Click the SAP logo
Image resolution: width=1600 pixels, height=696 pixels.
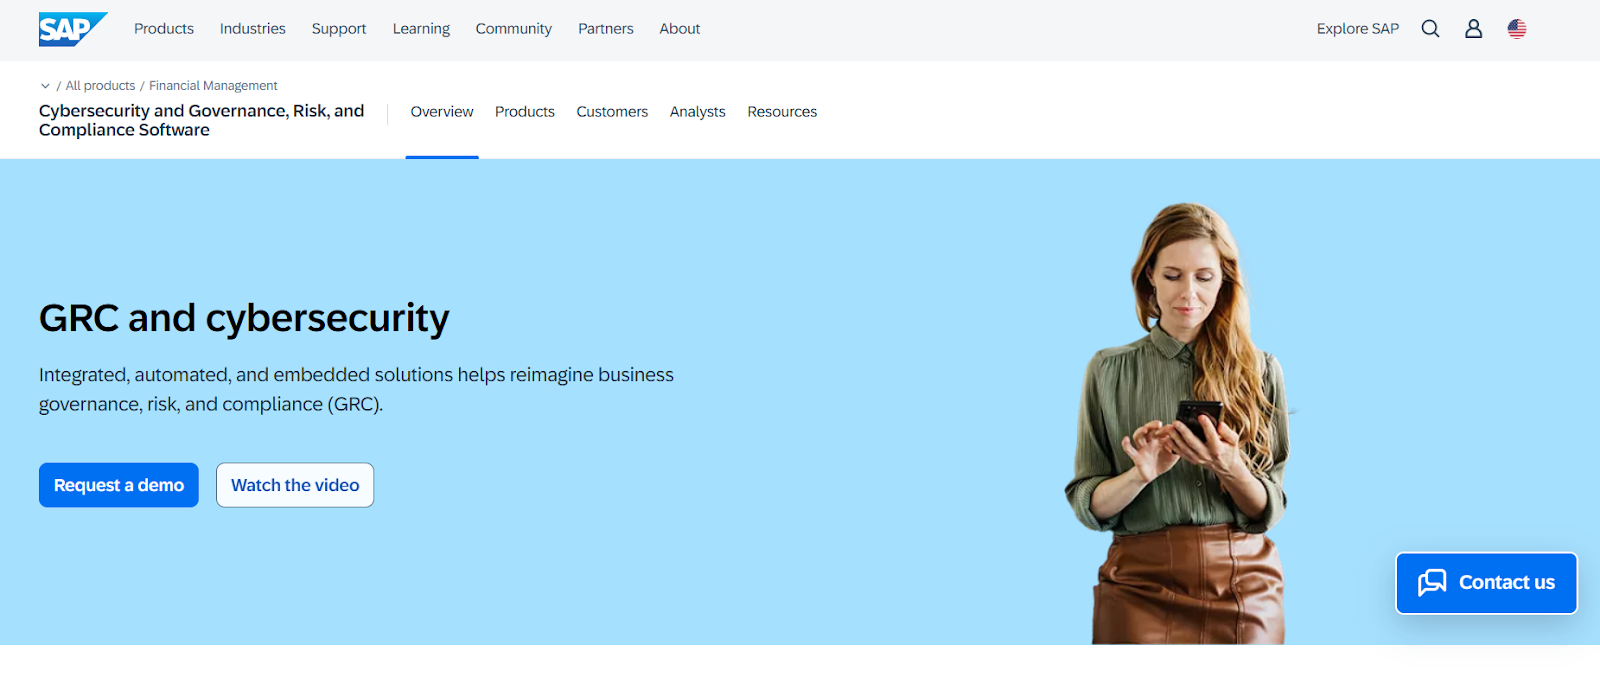[x=72, y=29]
